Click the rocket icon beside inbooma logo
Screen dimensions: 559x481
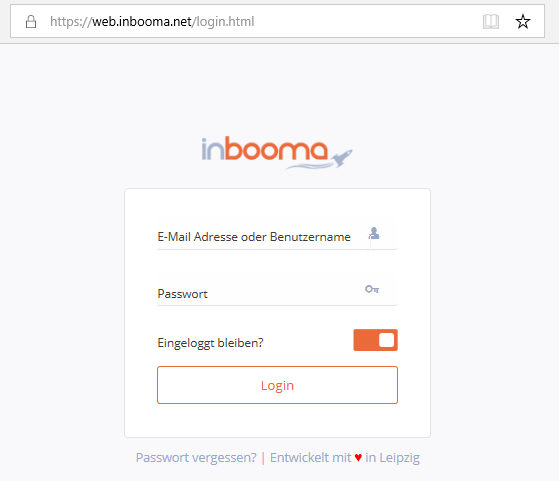coord(342,157)
